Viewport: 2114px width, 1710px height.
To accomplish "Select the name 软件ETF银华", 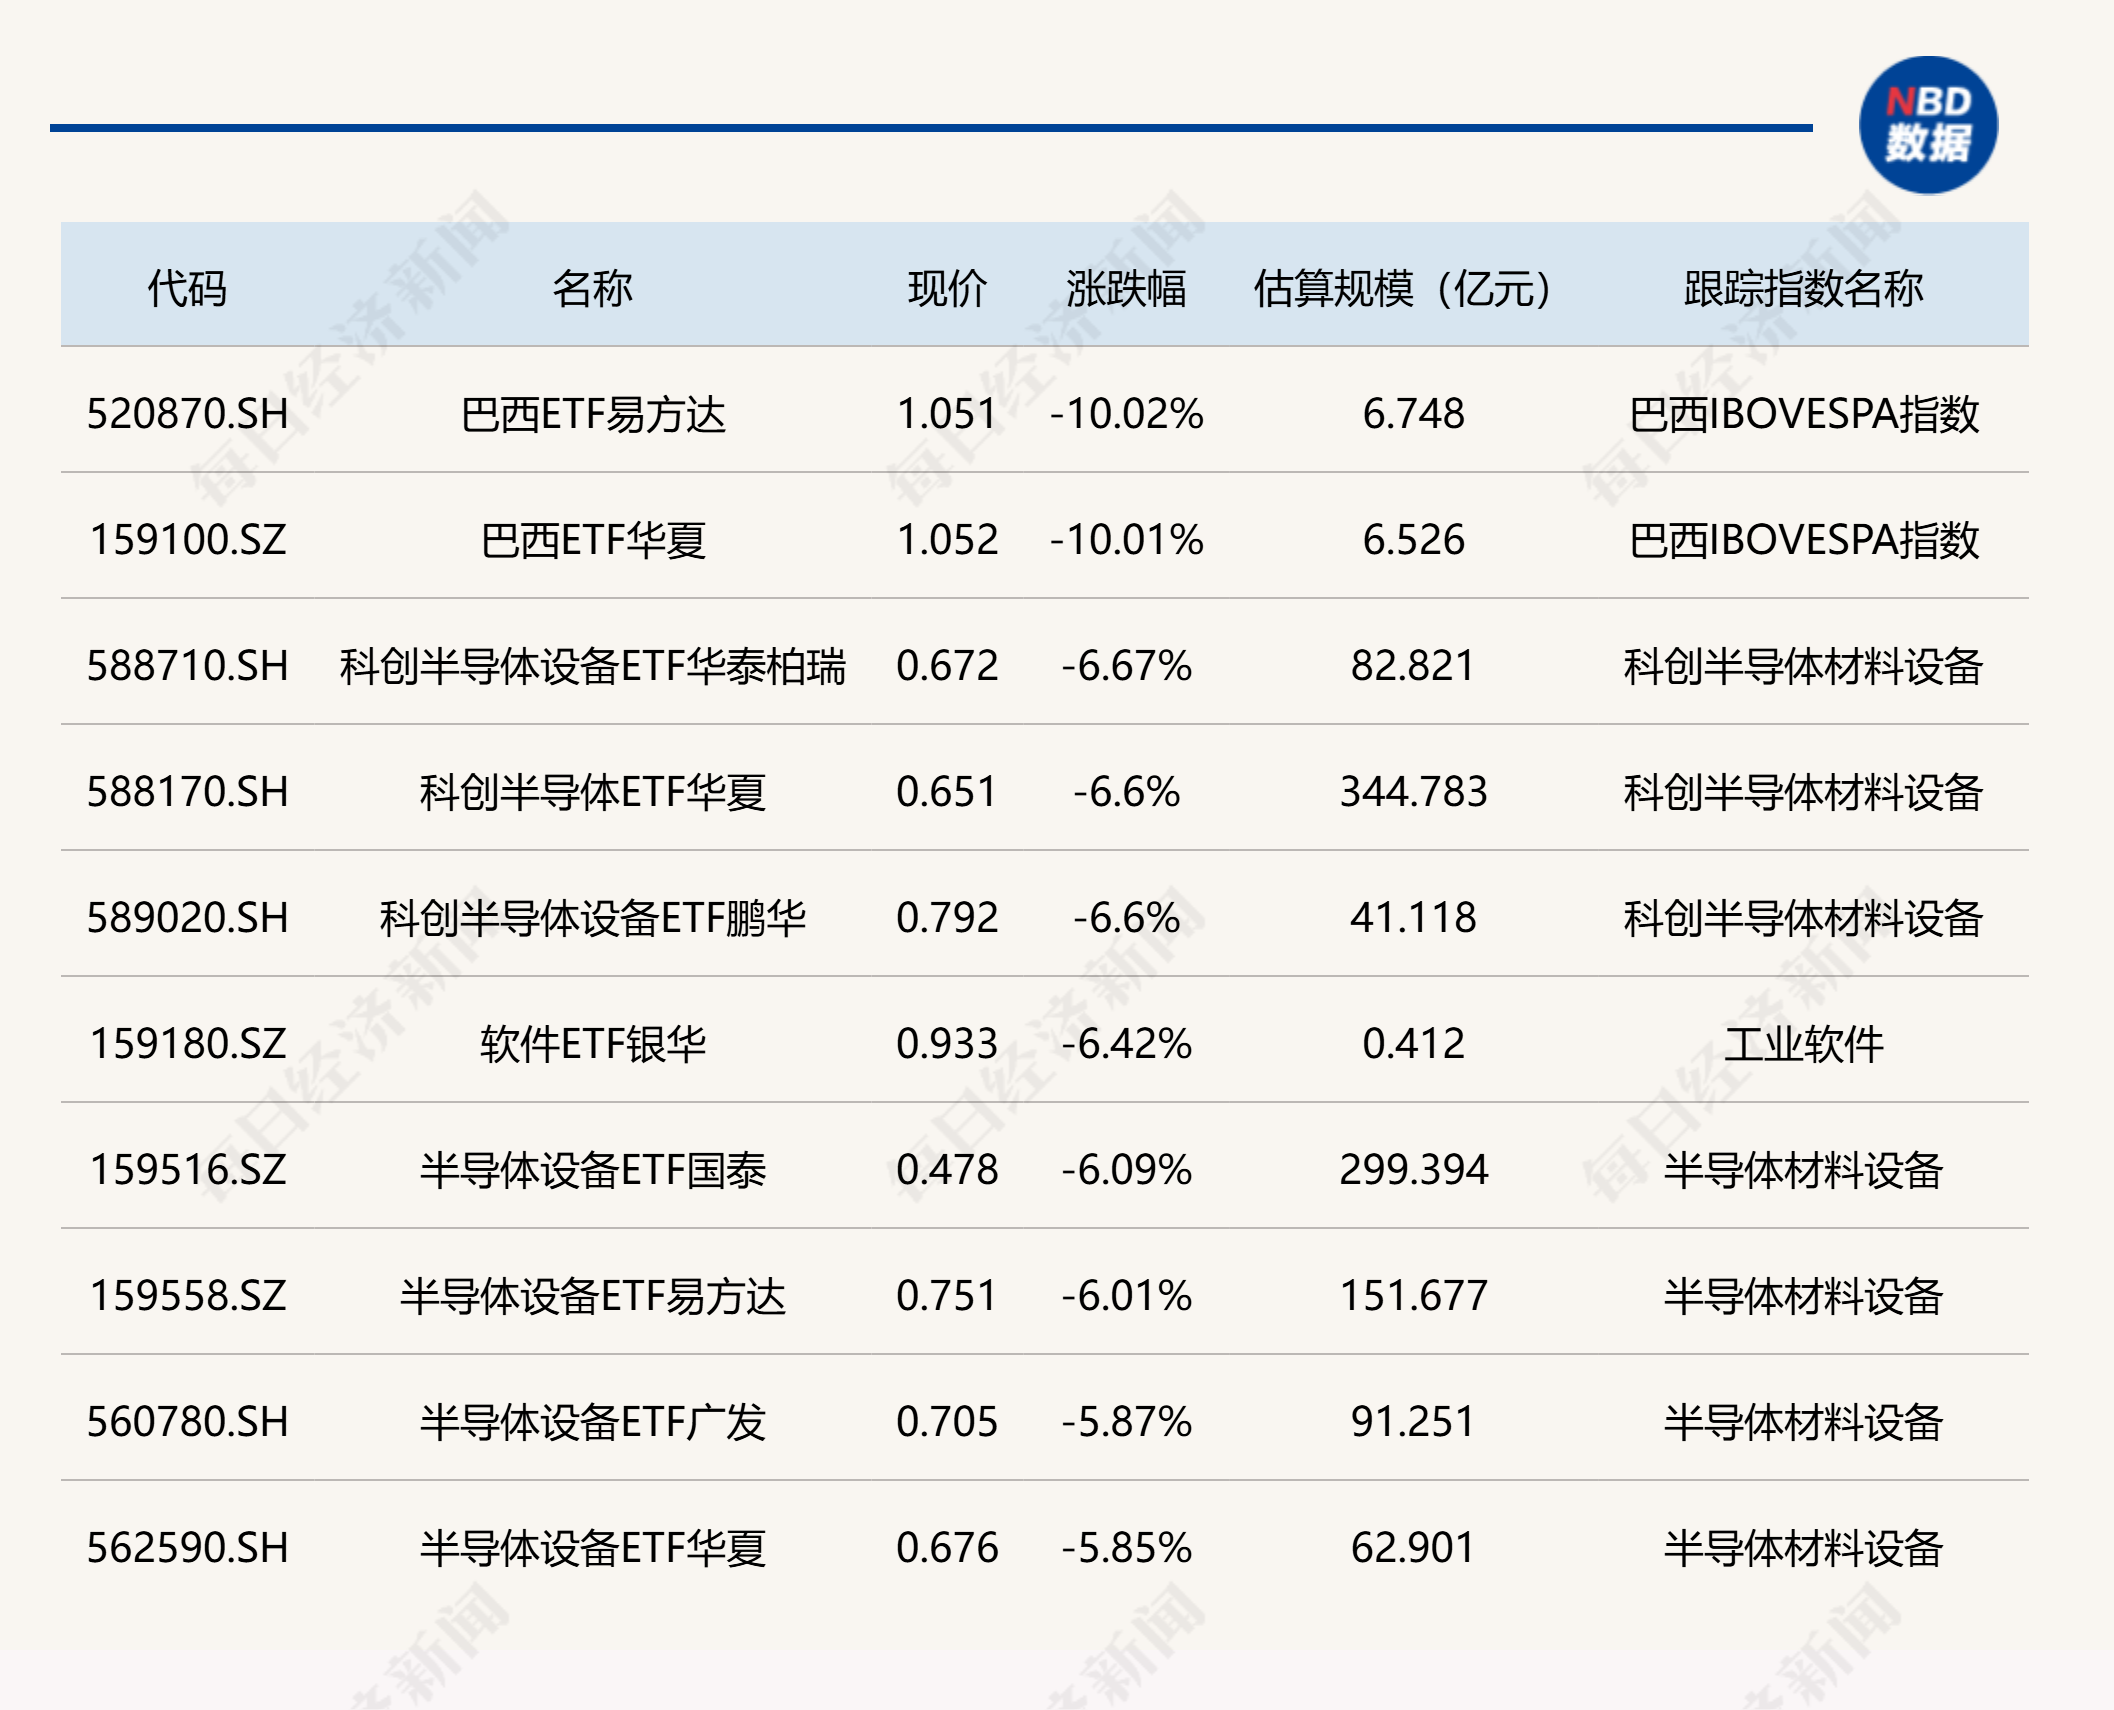I will click(x=592, y=1044).
